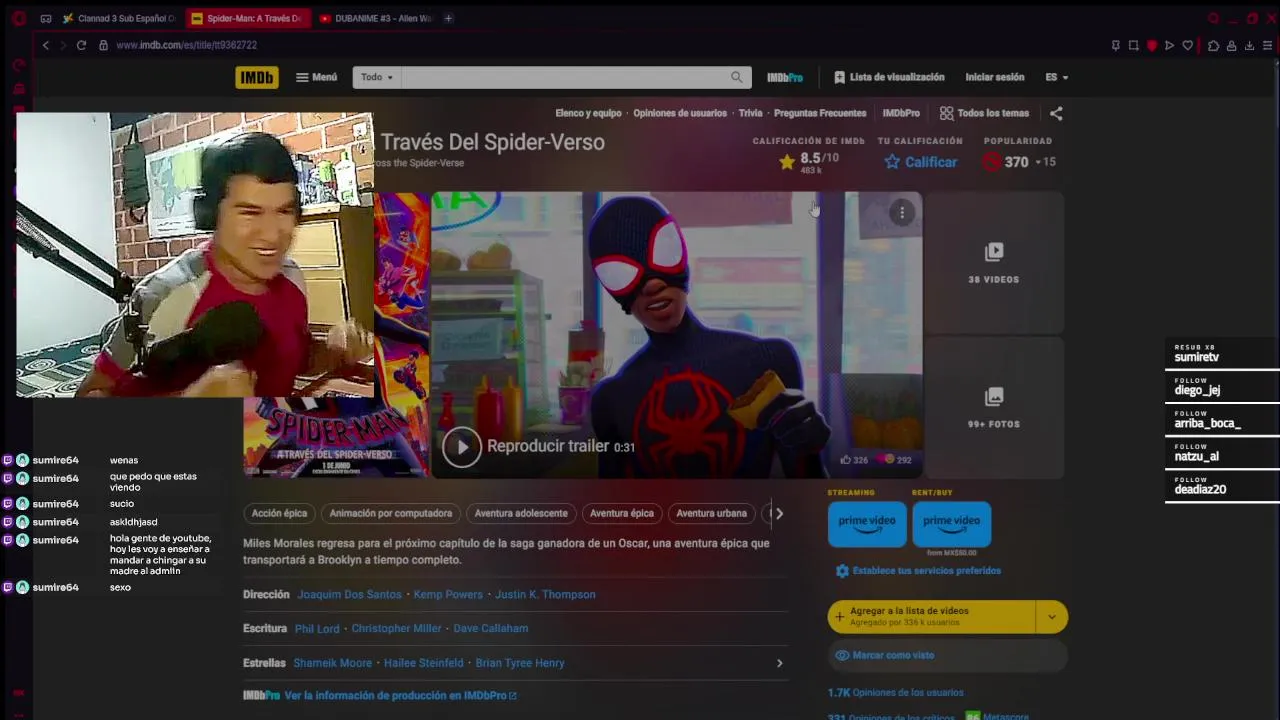Open the Trivia link

point(750,113)
